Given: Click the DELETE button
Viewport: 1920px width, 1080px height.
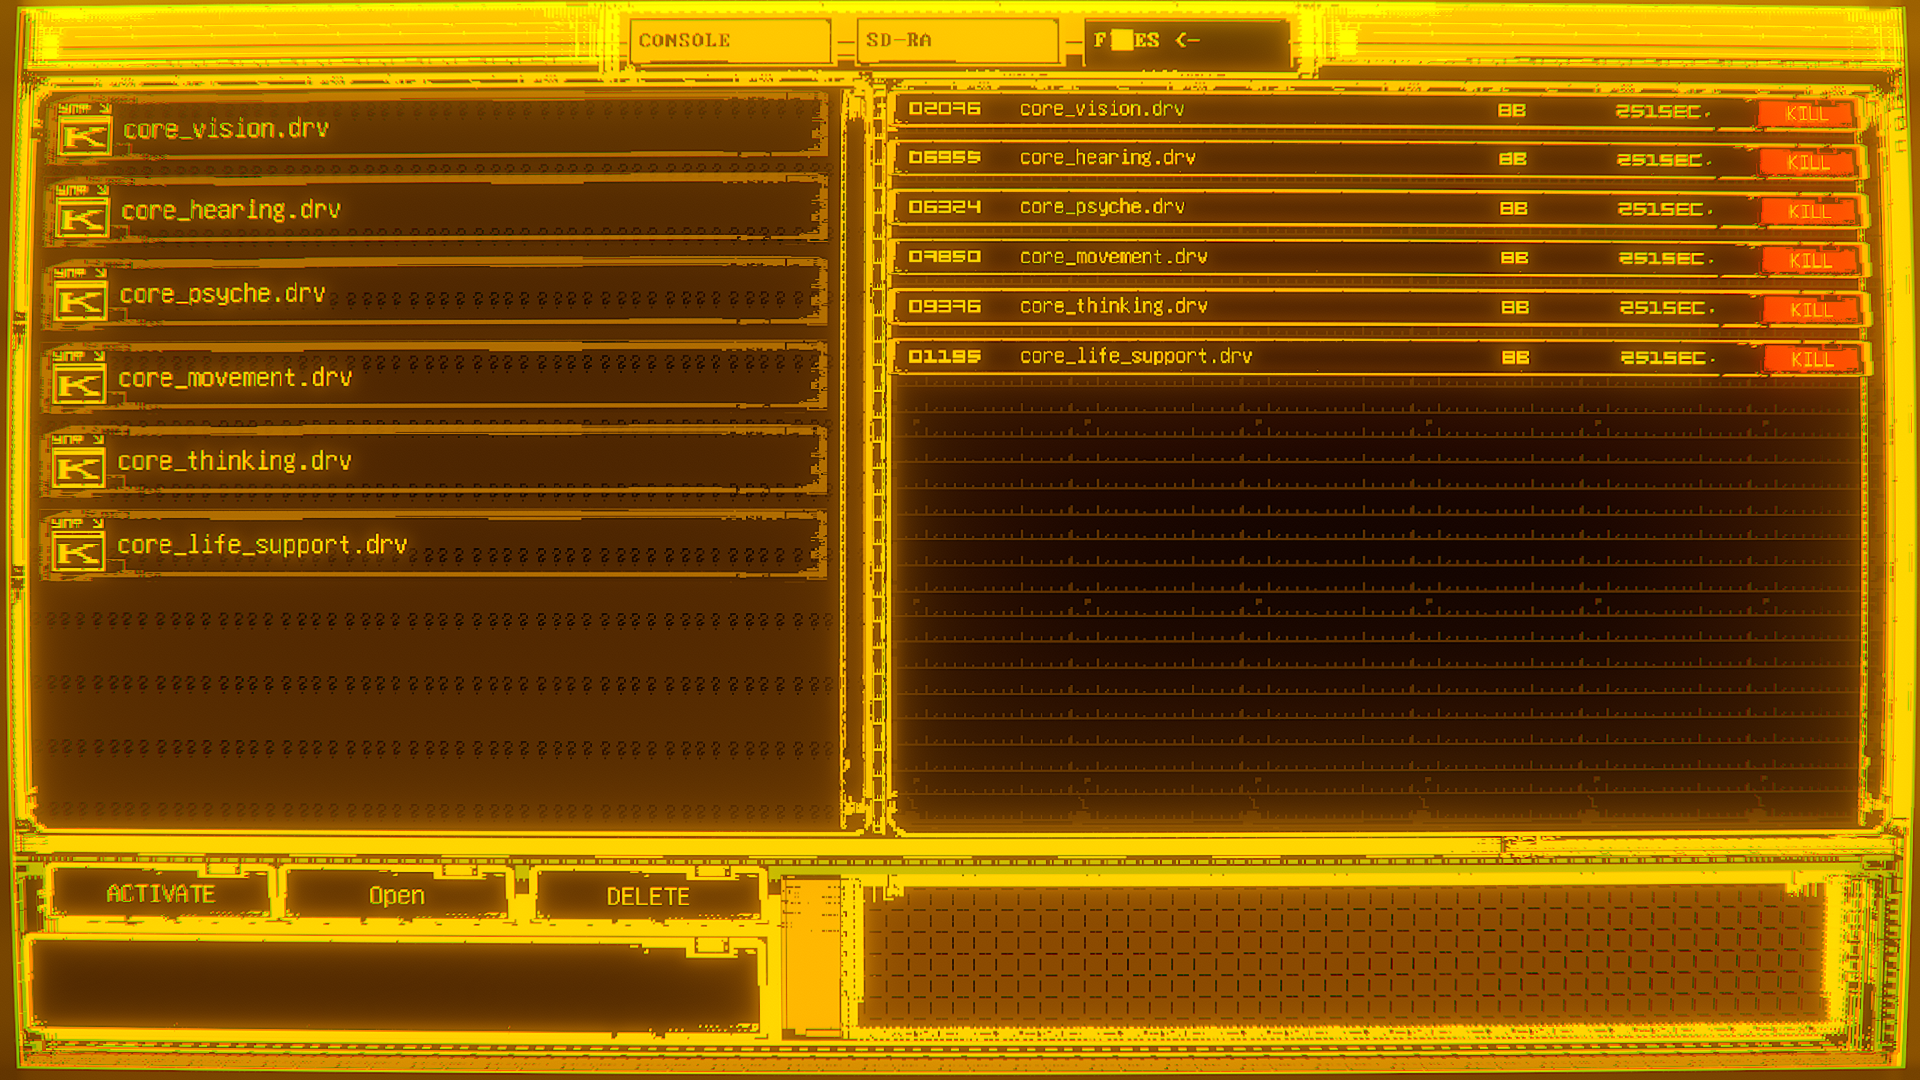Looking at the screenshot, I should pyautogui.click(x=648, y=896).
